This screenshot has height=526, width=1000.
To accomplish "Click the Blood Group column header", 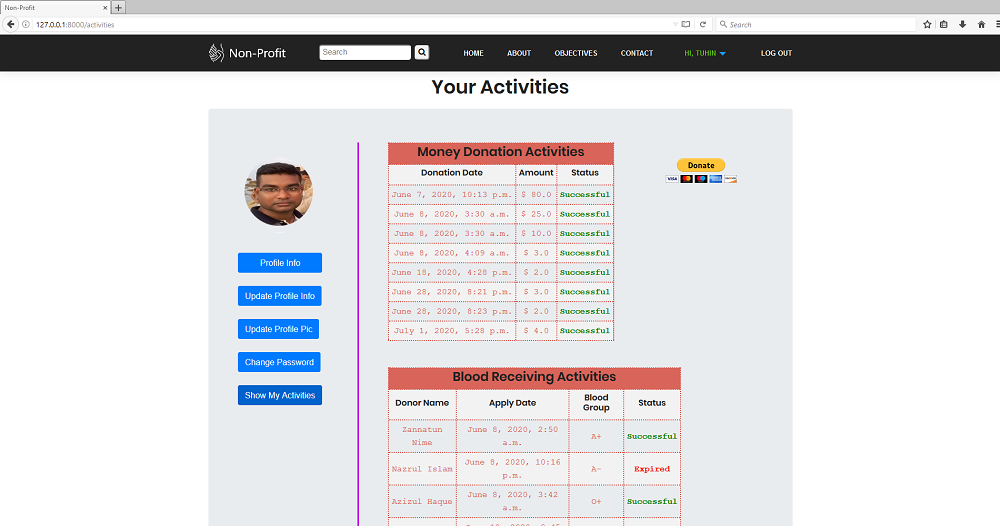I will 596,403.
